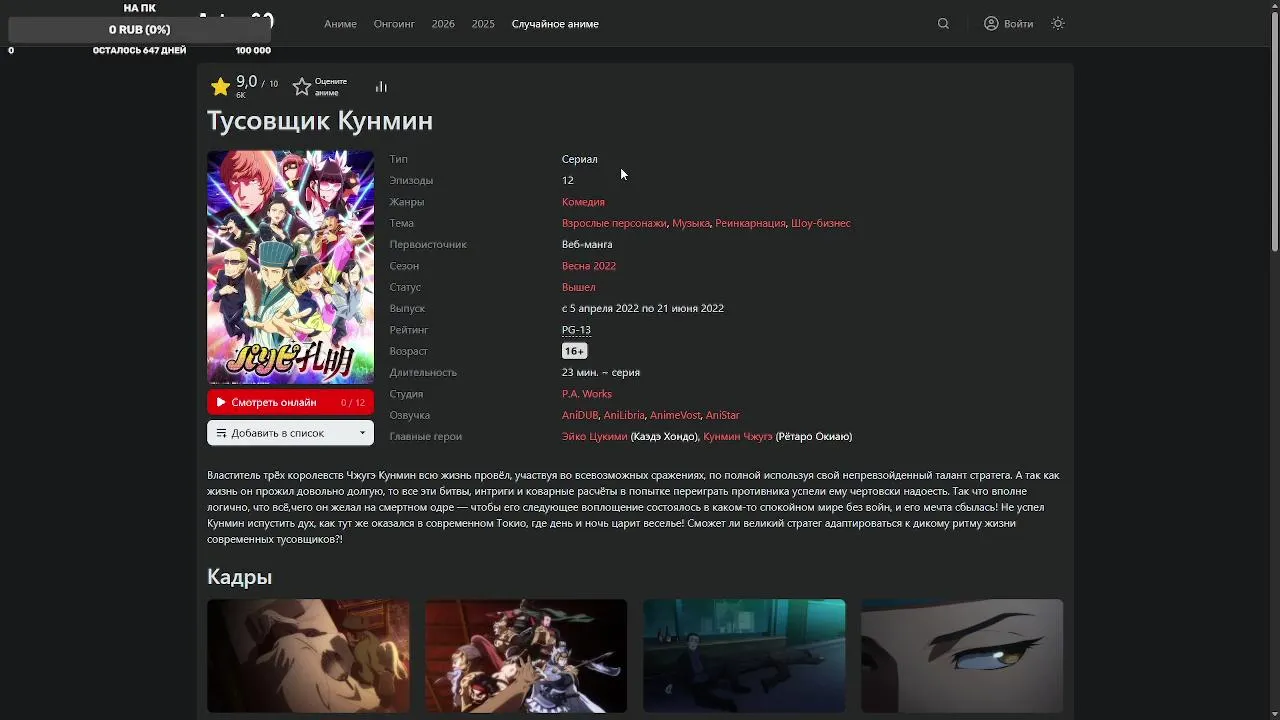Open the third Кадры frame, dark room
The height and width of the screenshot is (720, 1280).
pyautogui.click(x=744, y=656)
